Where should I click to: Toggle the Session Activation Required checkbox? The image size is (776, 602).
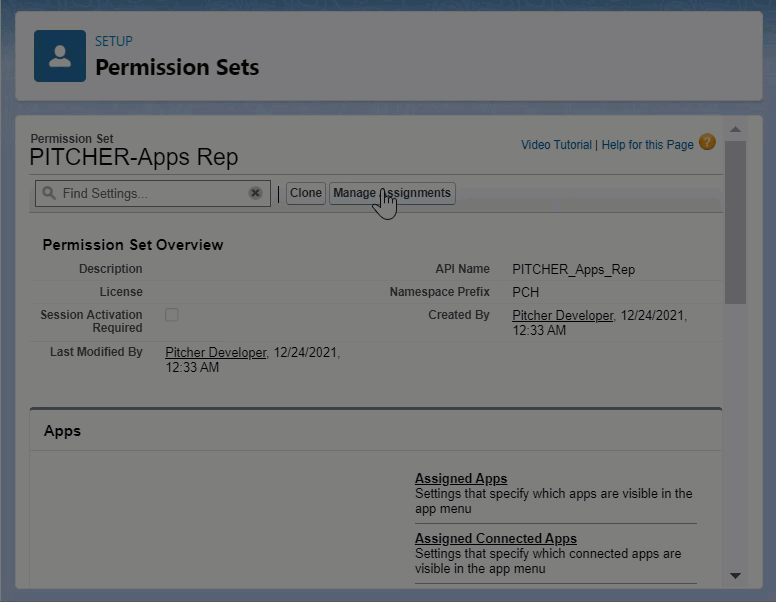click(172, 315)
